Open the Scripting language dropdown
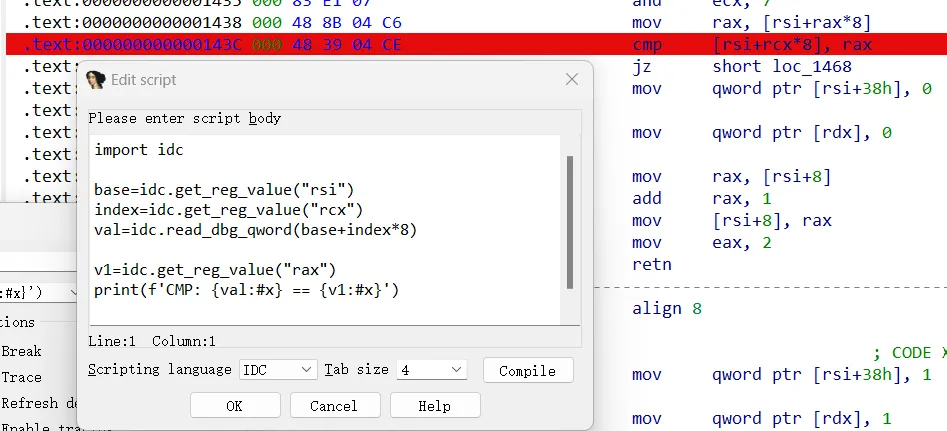 (278, 370)
